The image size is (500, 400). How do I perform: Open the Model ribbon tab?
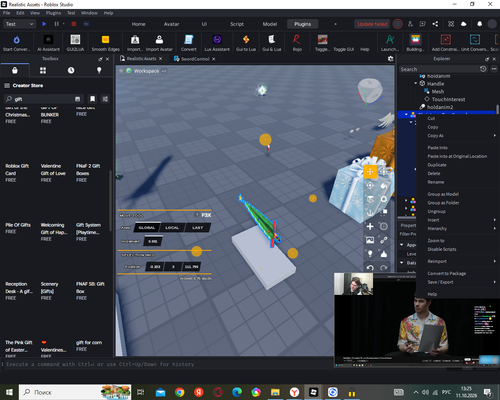[270, 24]
